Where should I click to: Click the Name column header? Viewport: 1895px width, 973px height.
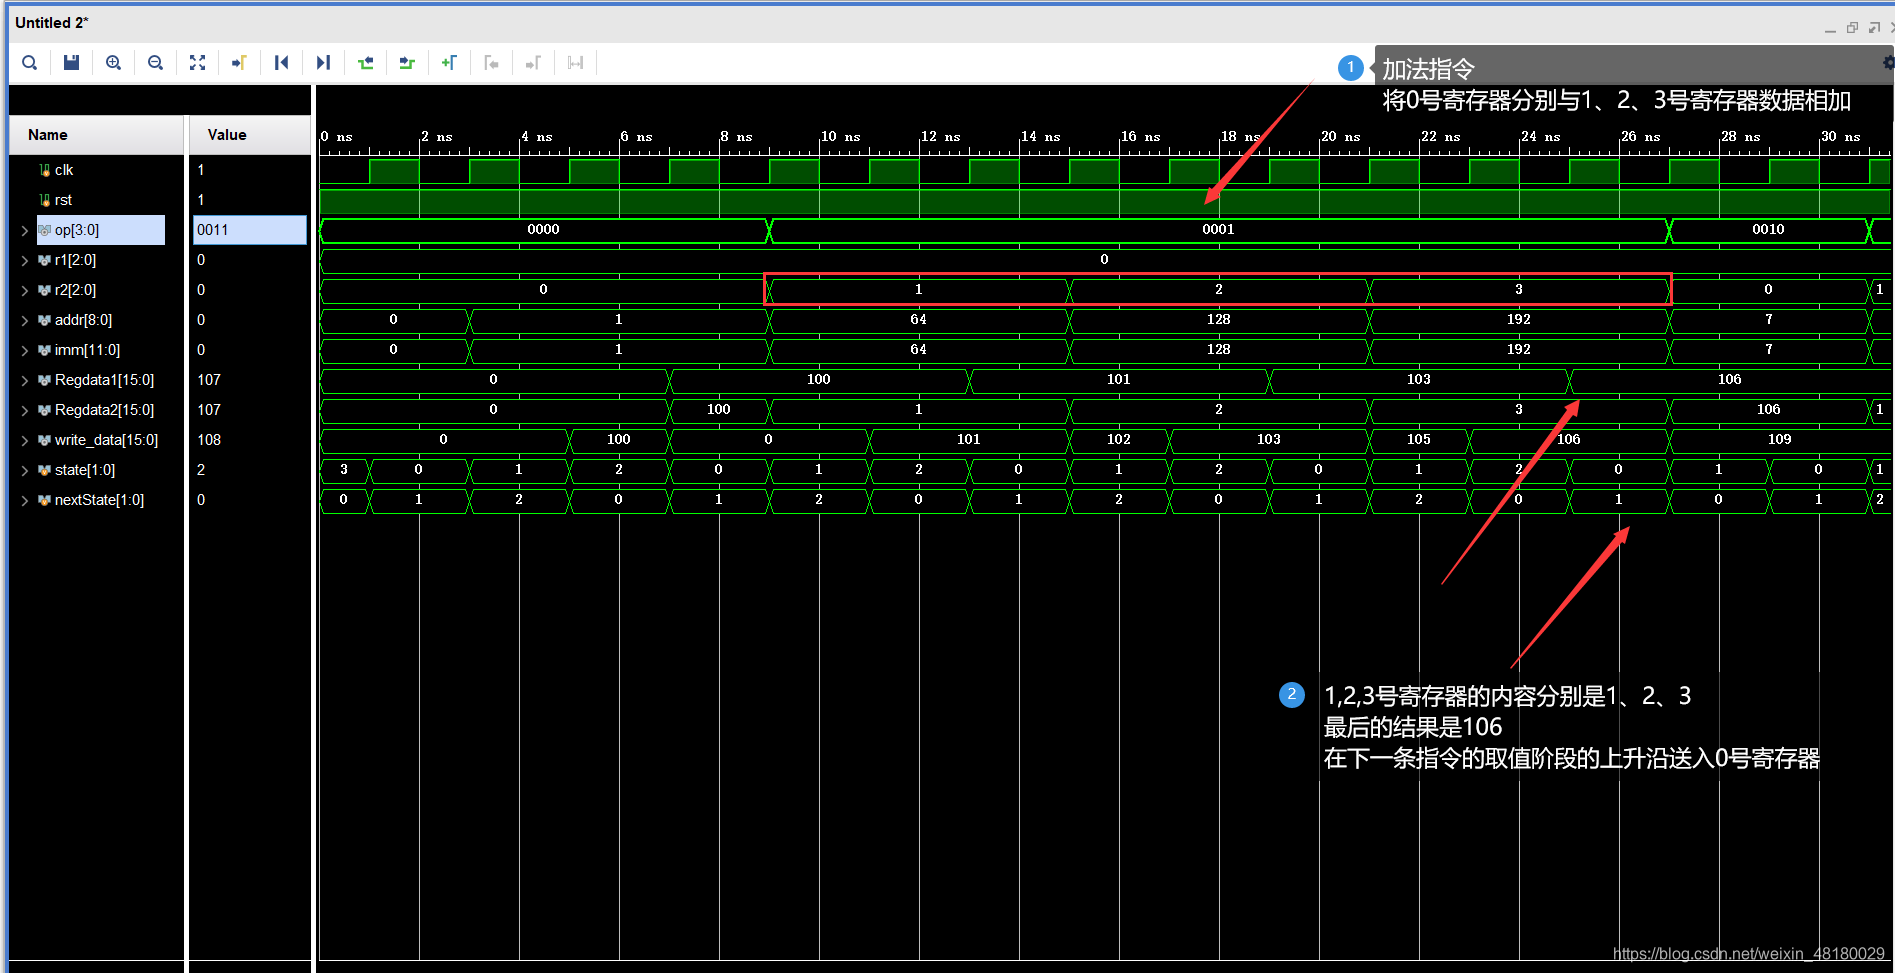point(96,135)
